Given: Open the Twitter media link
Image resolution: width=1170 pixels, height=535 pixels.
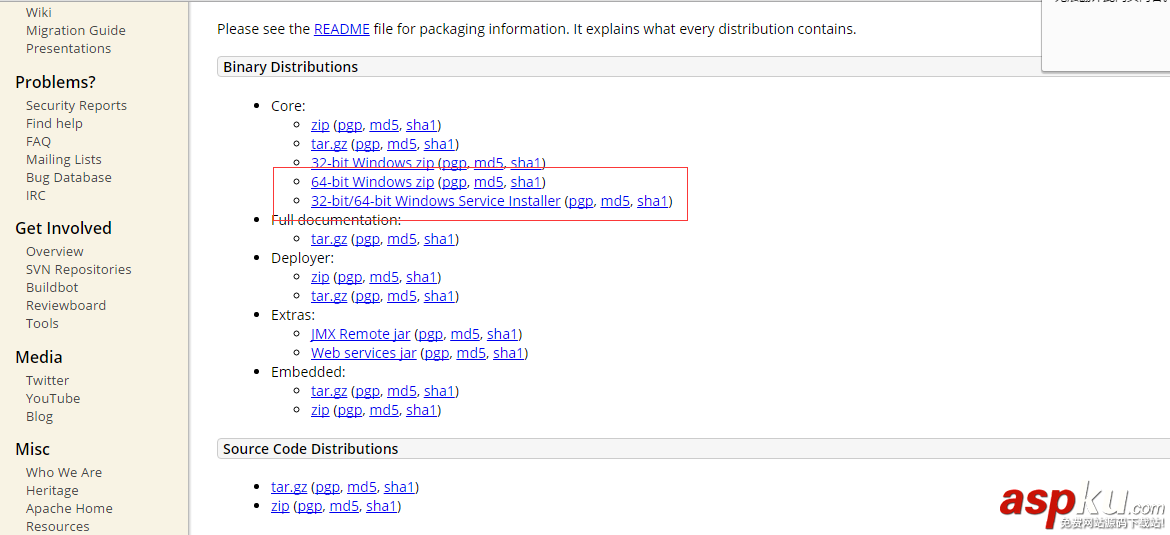Looking at the screenshot, I should 47,380.
